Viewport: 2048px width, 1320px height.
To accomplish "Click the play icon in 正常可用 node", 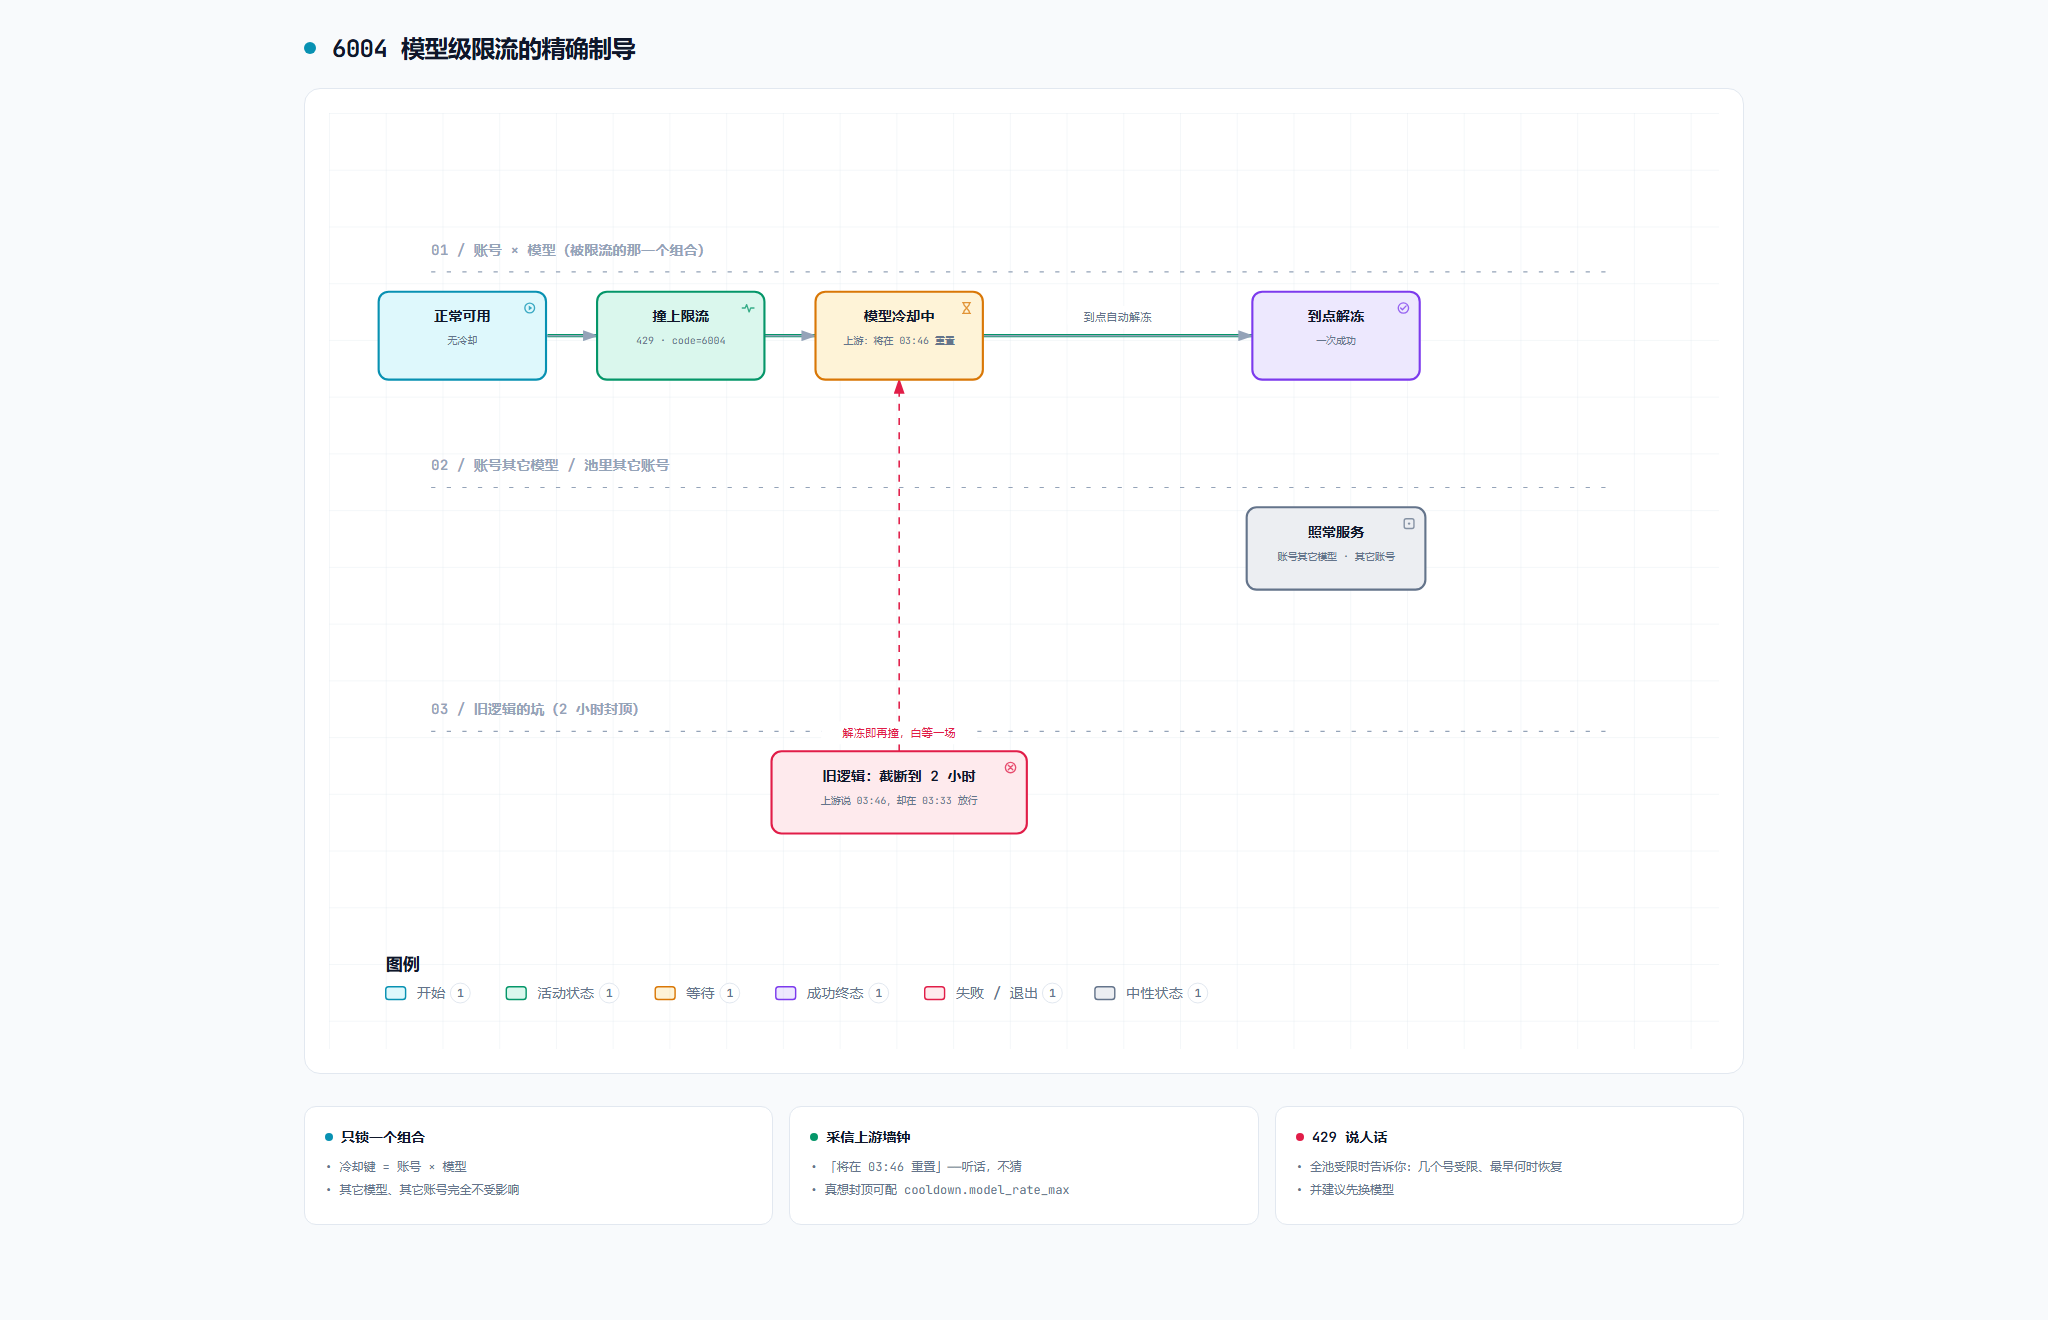I will 530,308.
